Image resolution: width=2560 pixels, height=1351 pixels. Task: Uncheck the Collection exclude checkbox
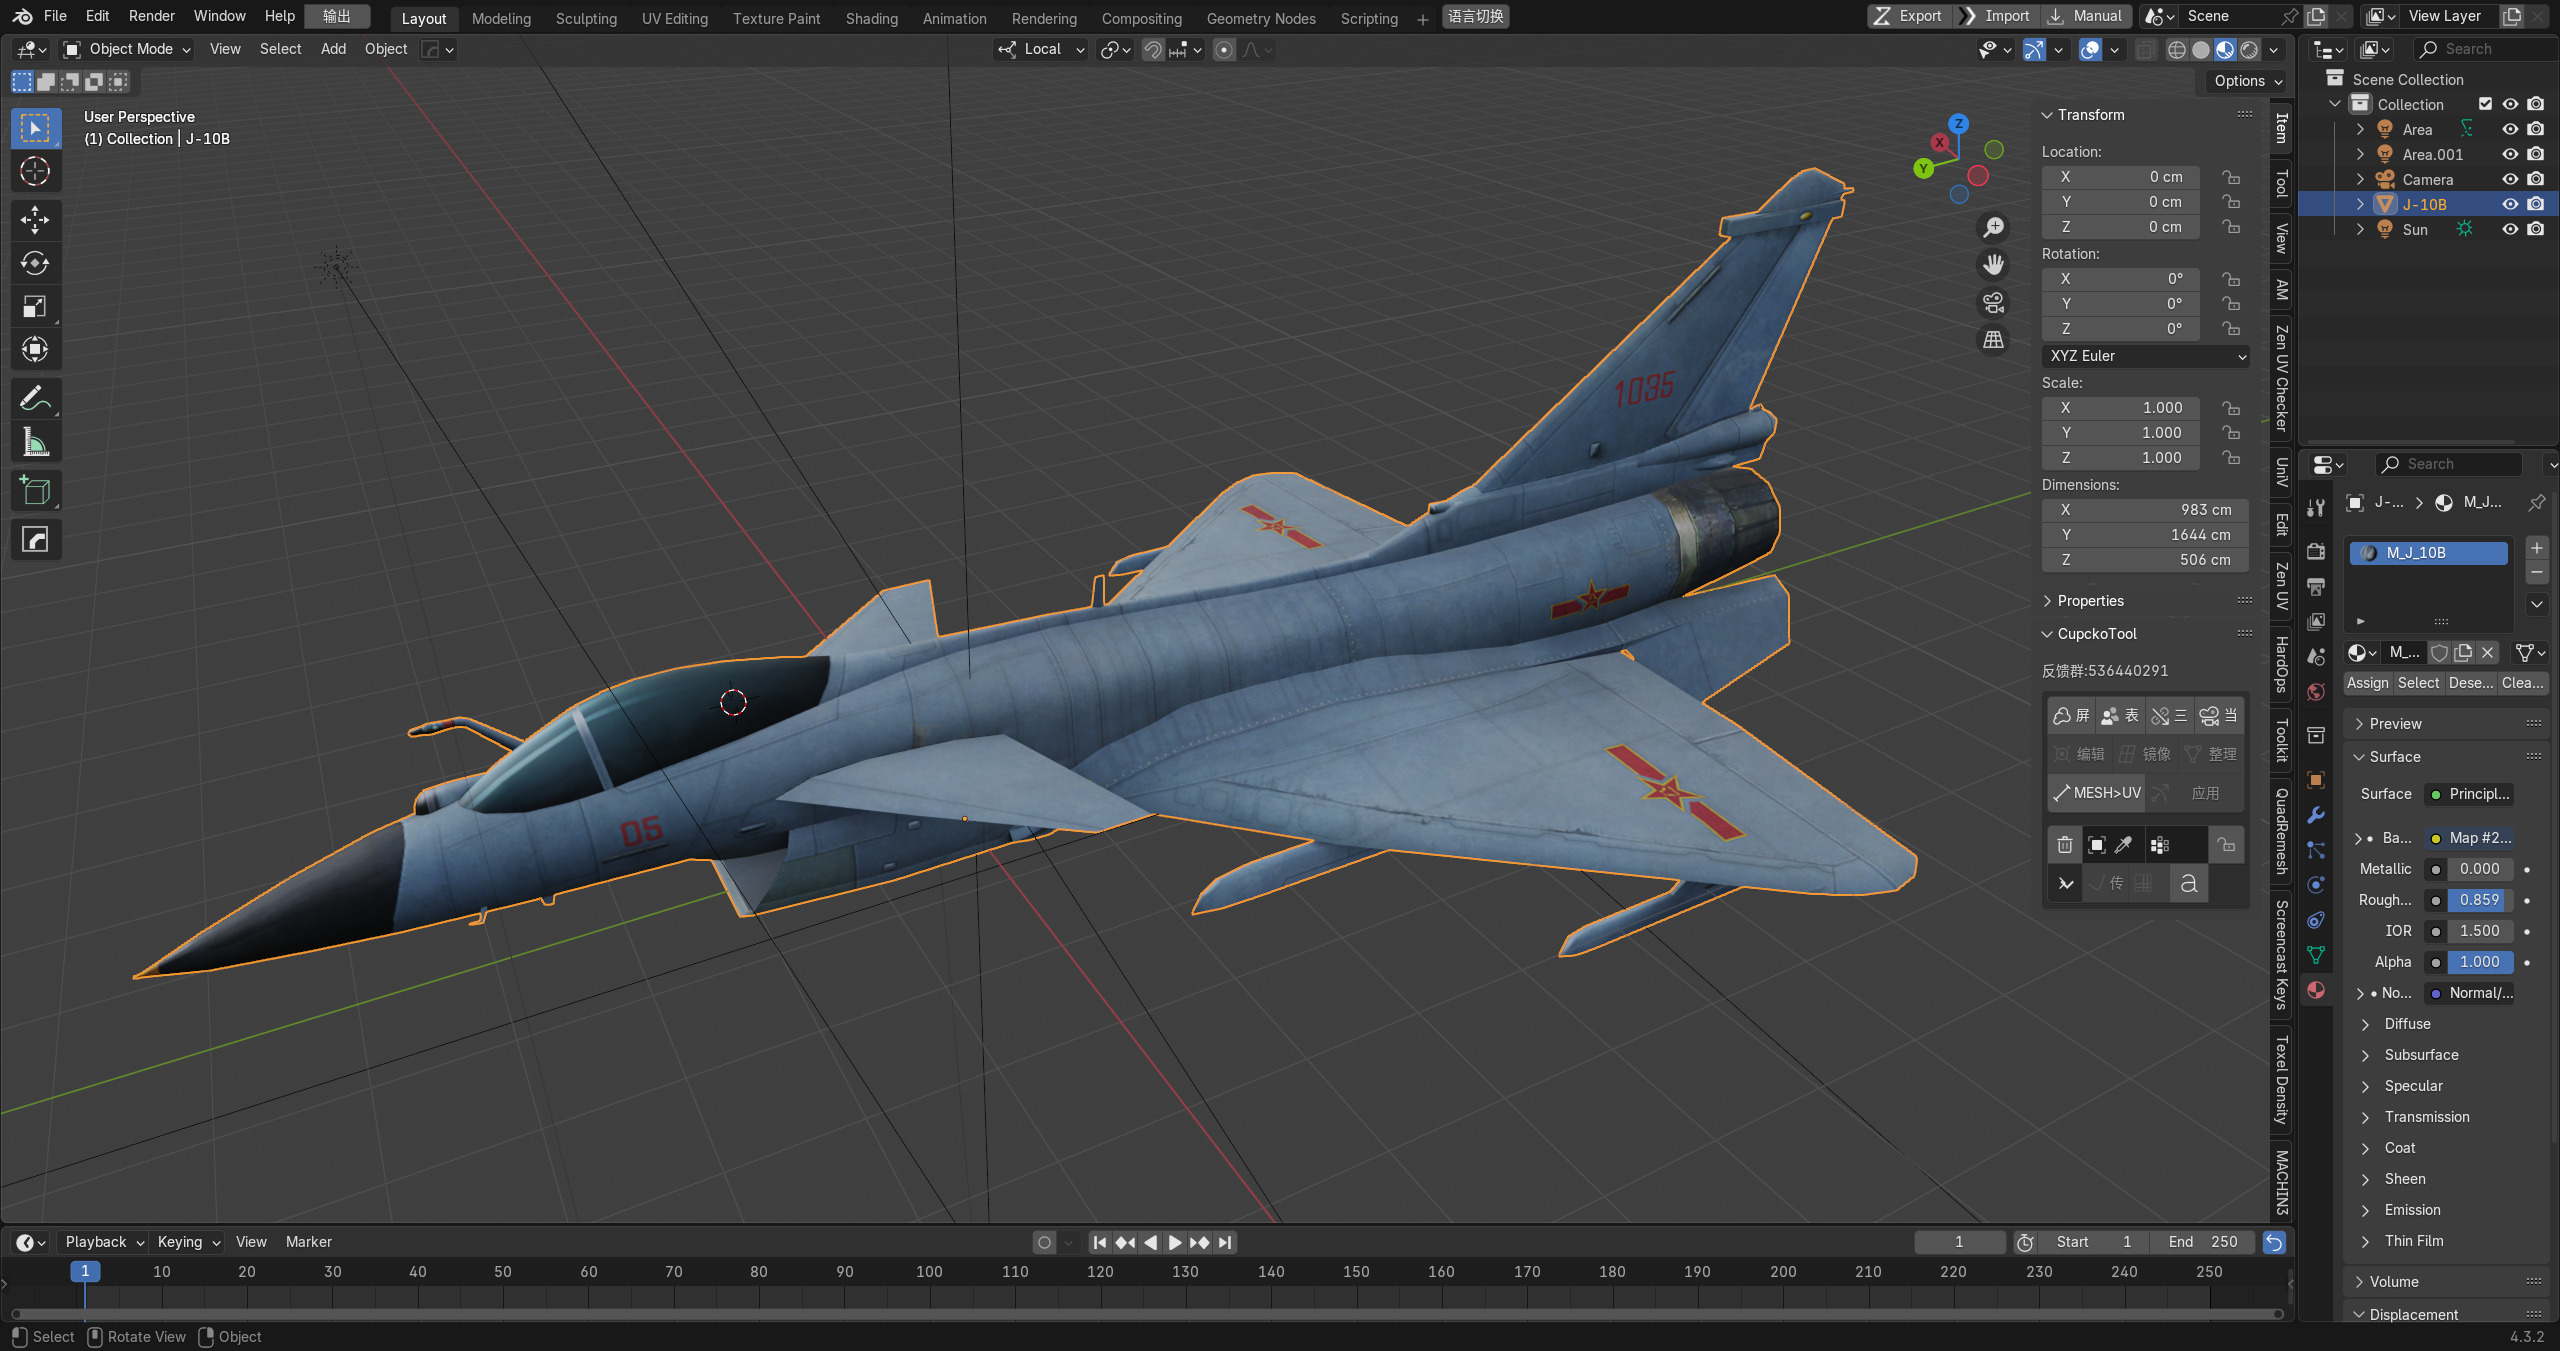point(2485,104)
